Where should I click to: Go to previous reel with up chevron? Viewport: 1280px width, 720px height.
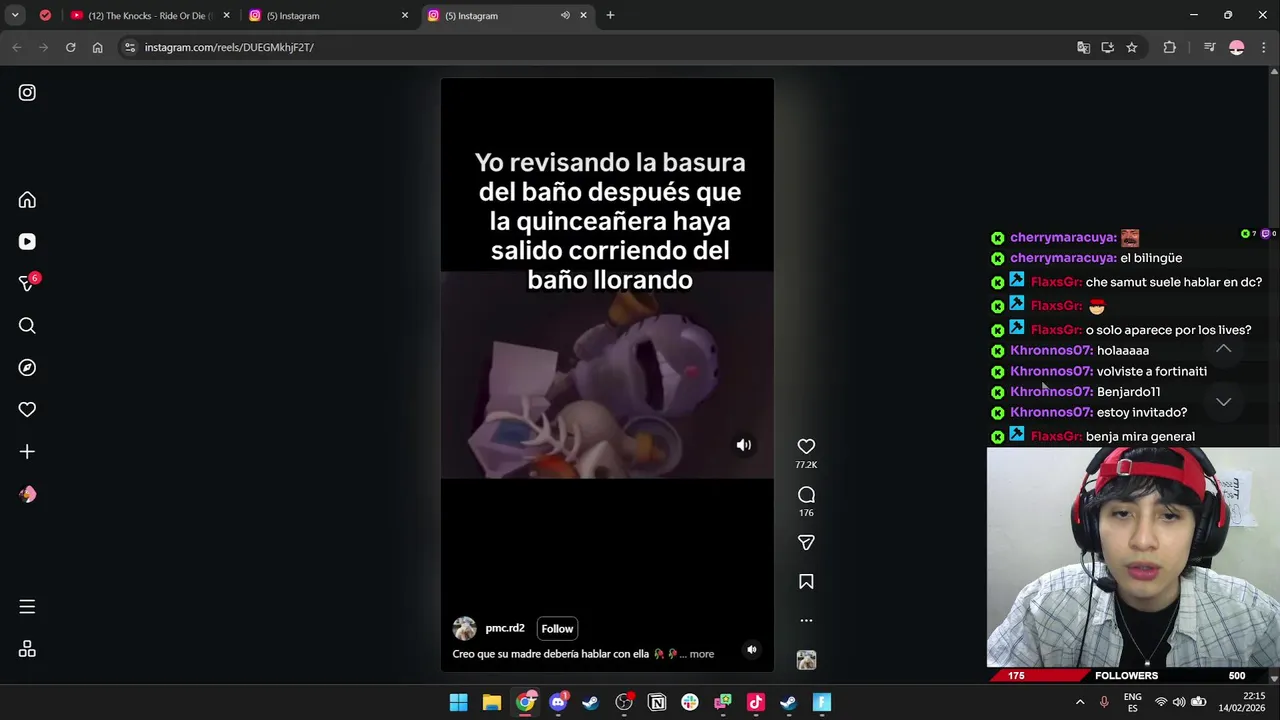[x=1223, y=348]
